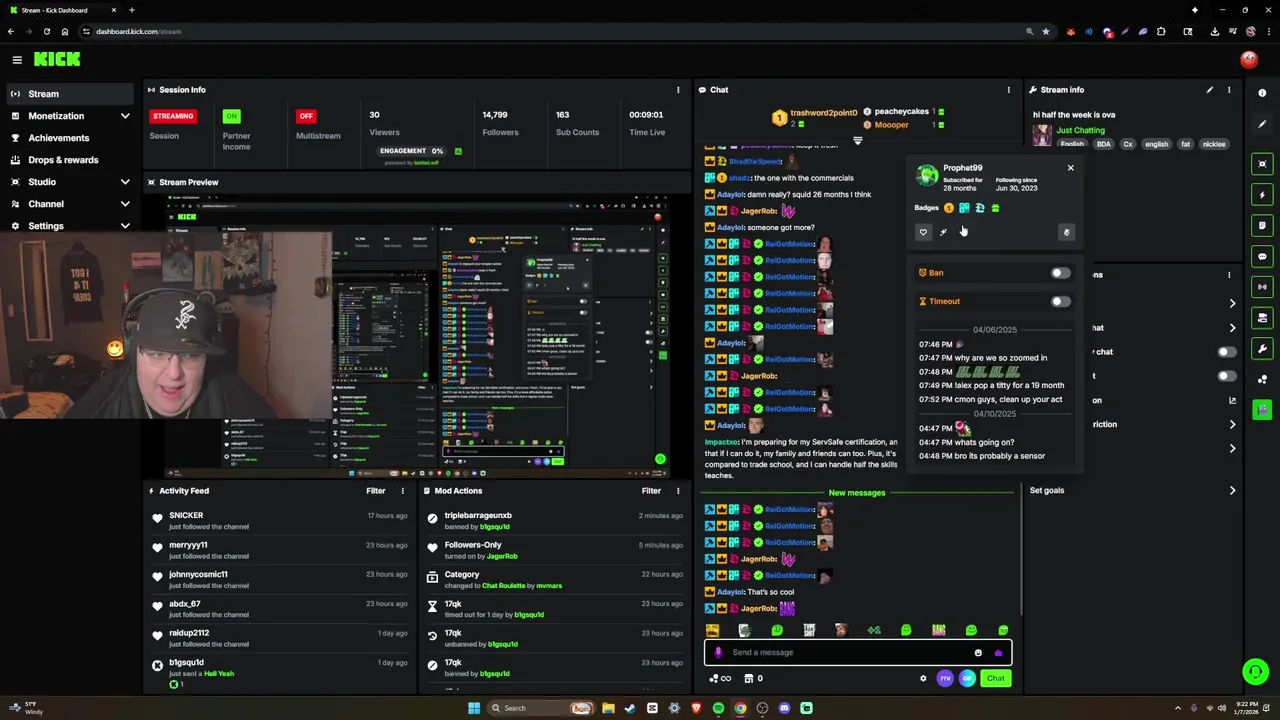
Task: Expand the Settings sidebar section
Action: point(124,226)
